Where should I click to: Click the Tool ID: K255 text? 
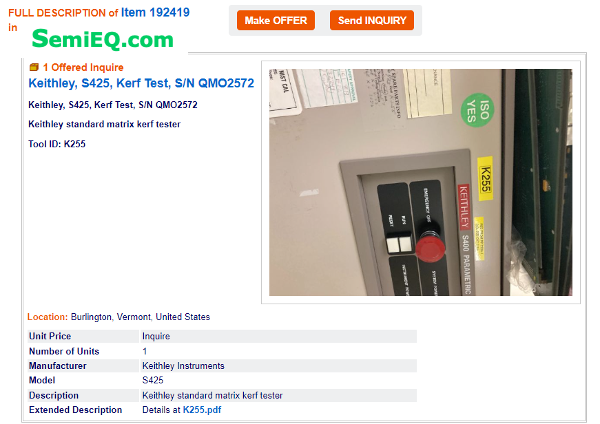click(x=57, y=144)
